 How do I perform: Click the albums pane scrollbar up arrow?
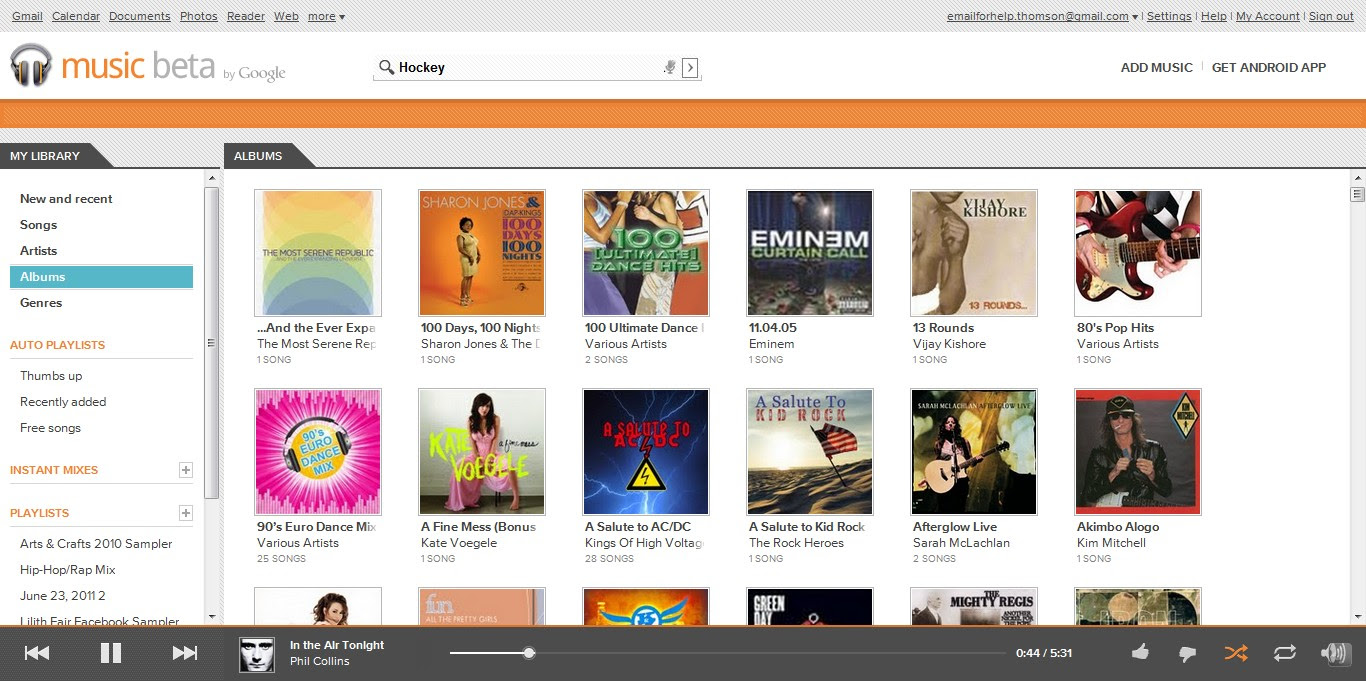pos(1357,179)
